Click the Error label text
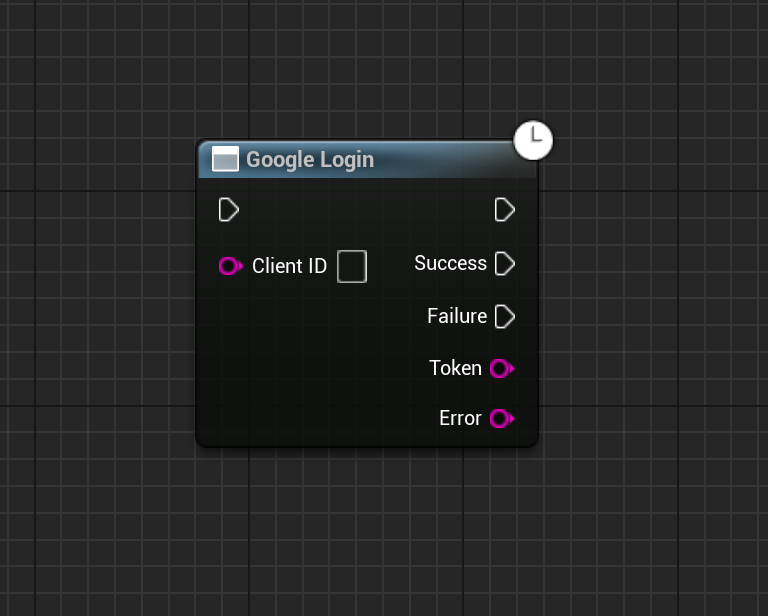The width and height of the screenshot is (768, 616). (460, 419)
